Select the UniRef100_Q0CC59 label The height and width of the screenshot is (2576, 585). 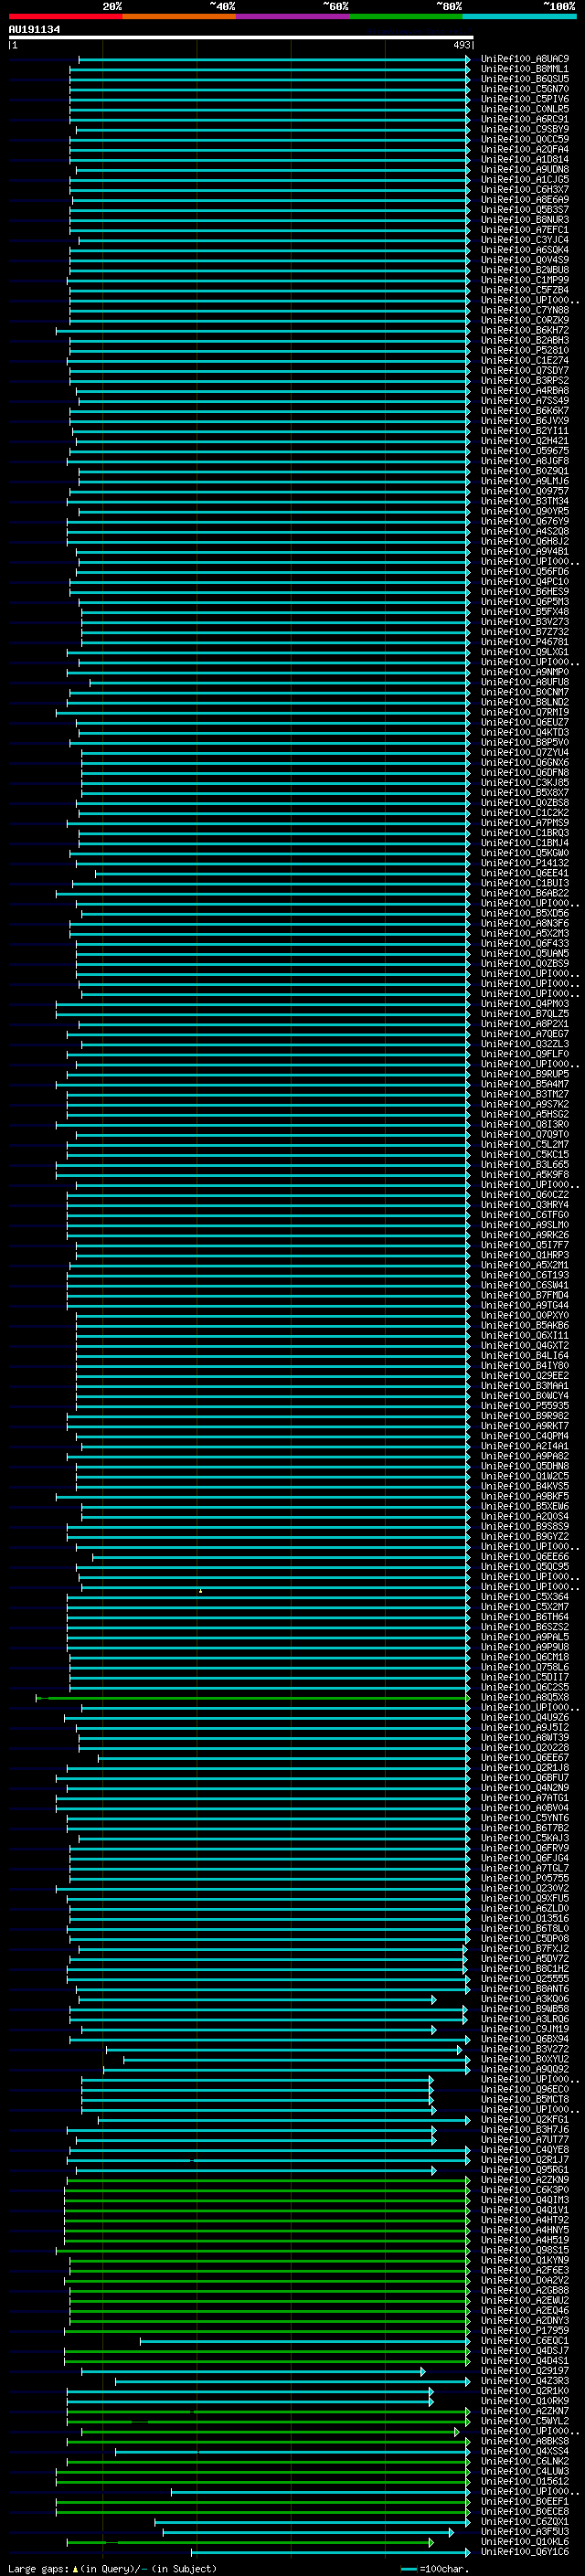point(525,139)
